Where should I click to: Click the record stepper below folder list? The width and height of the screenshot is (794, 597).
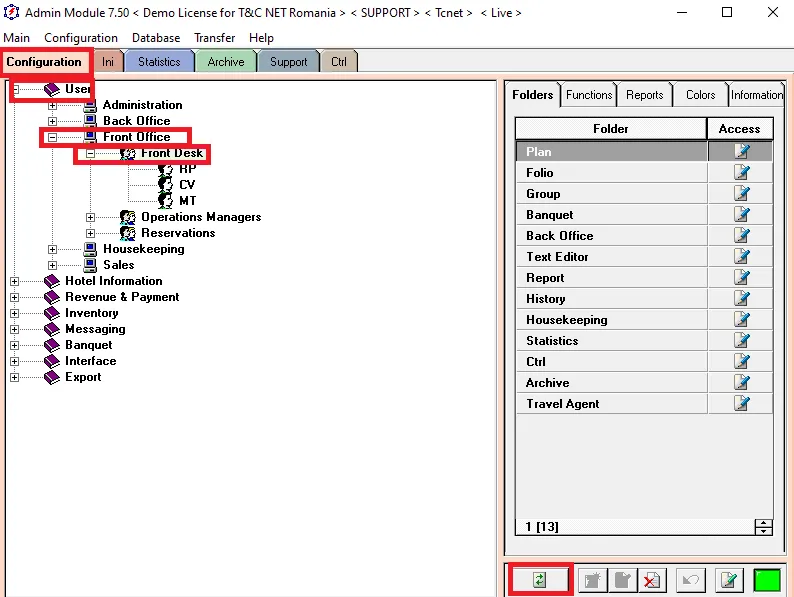(x=763, y=527)
